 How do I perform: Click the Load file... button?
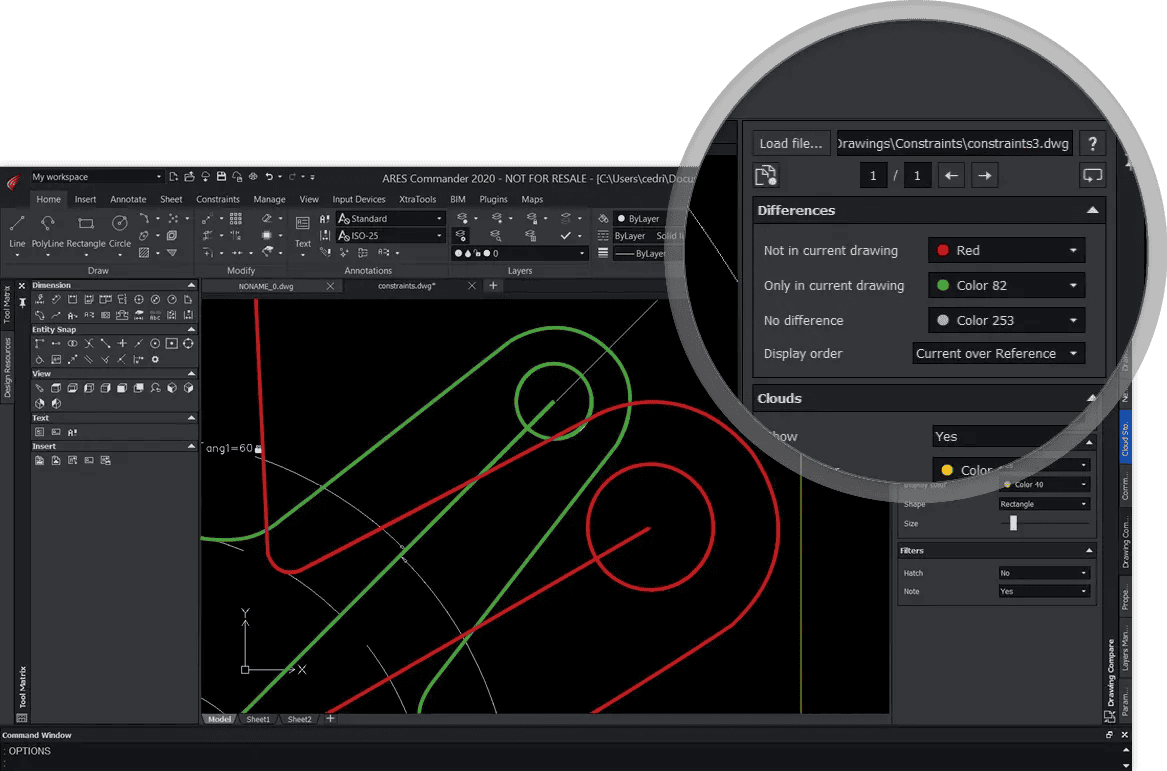790,143
